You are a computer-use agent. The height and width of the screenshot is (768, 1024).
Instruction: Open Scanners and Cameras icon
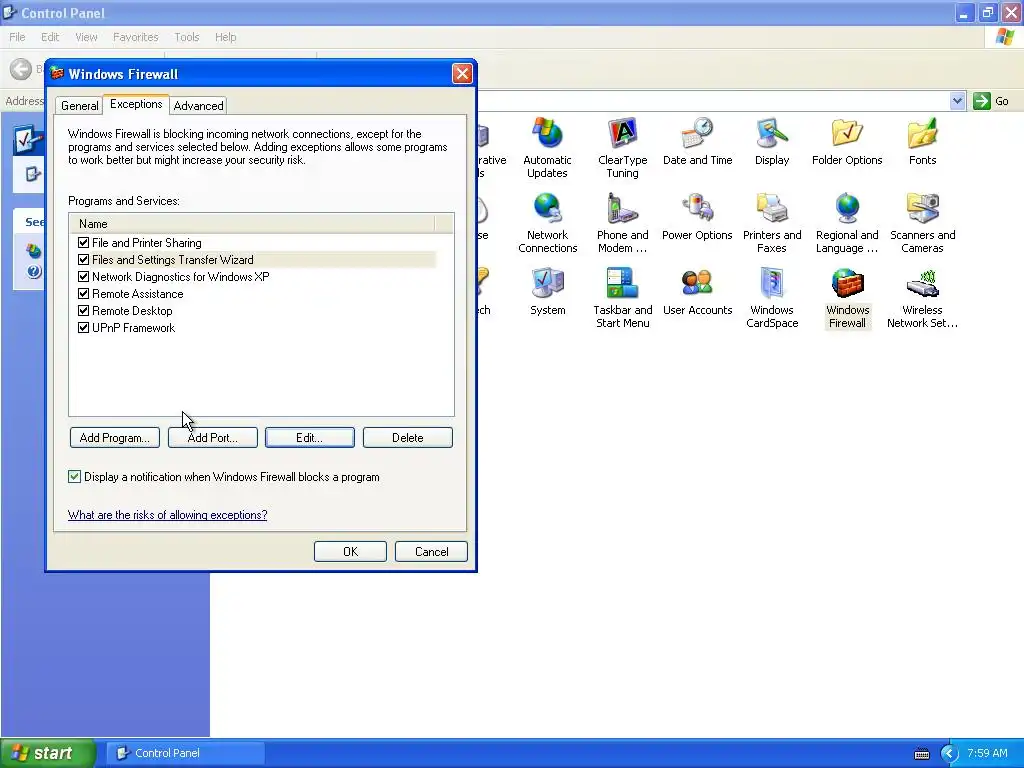coord(922,223)
